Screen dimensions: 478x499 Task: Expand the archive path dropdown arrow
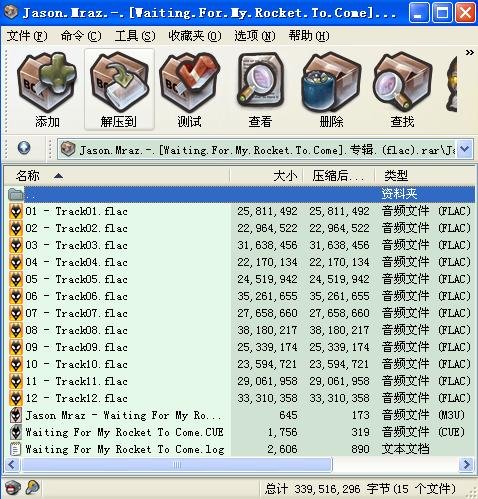[465, 149]
